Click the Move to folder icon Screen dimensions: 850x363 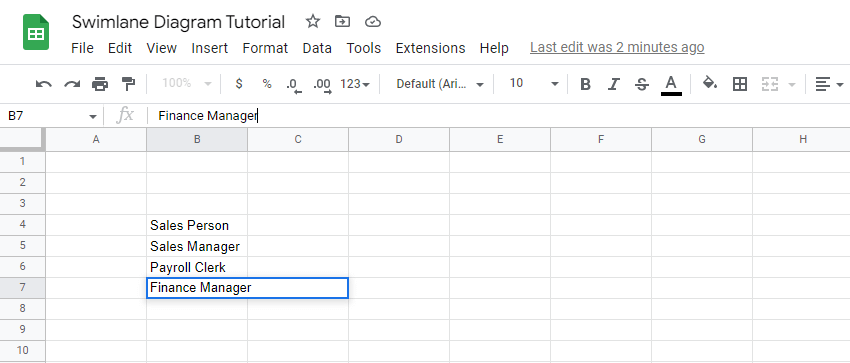[x=342, y=22]
